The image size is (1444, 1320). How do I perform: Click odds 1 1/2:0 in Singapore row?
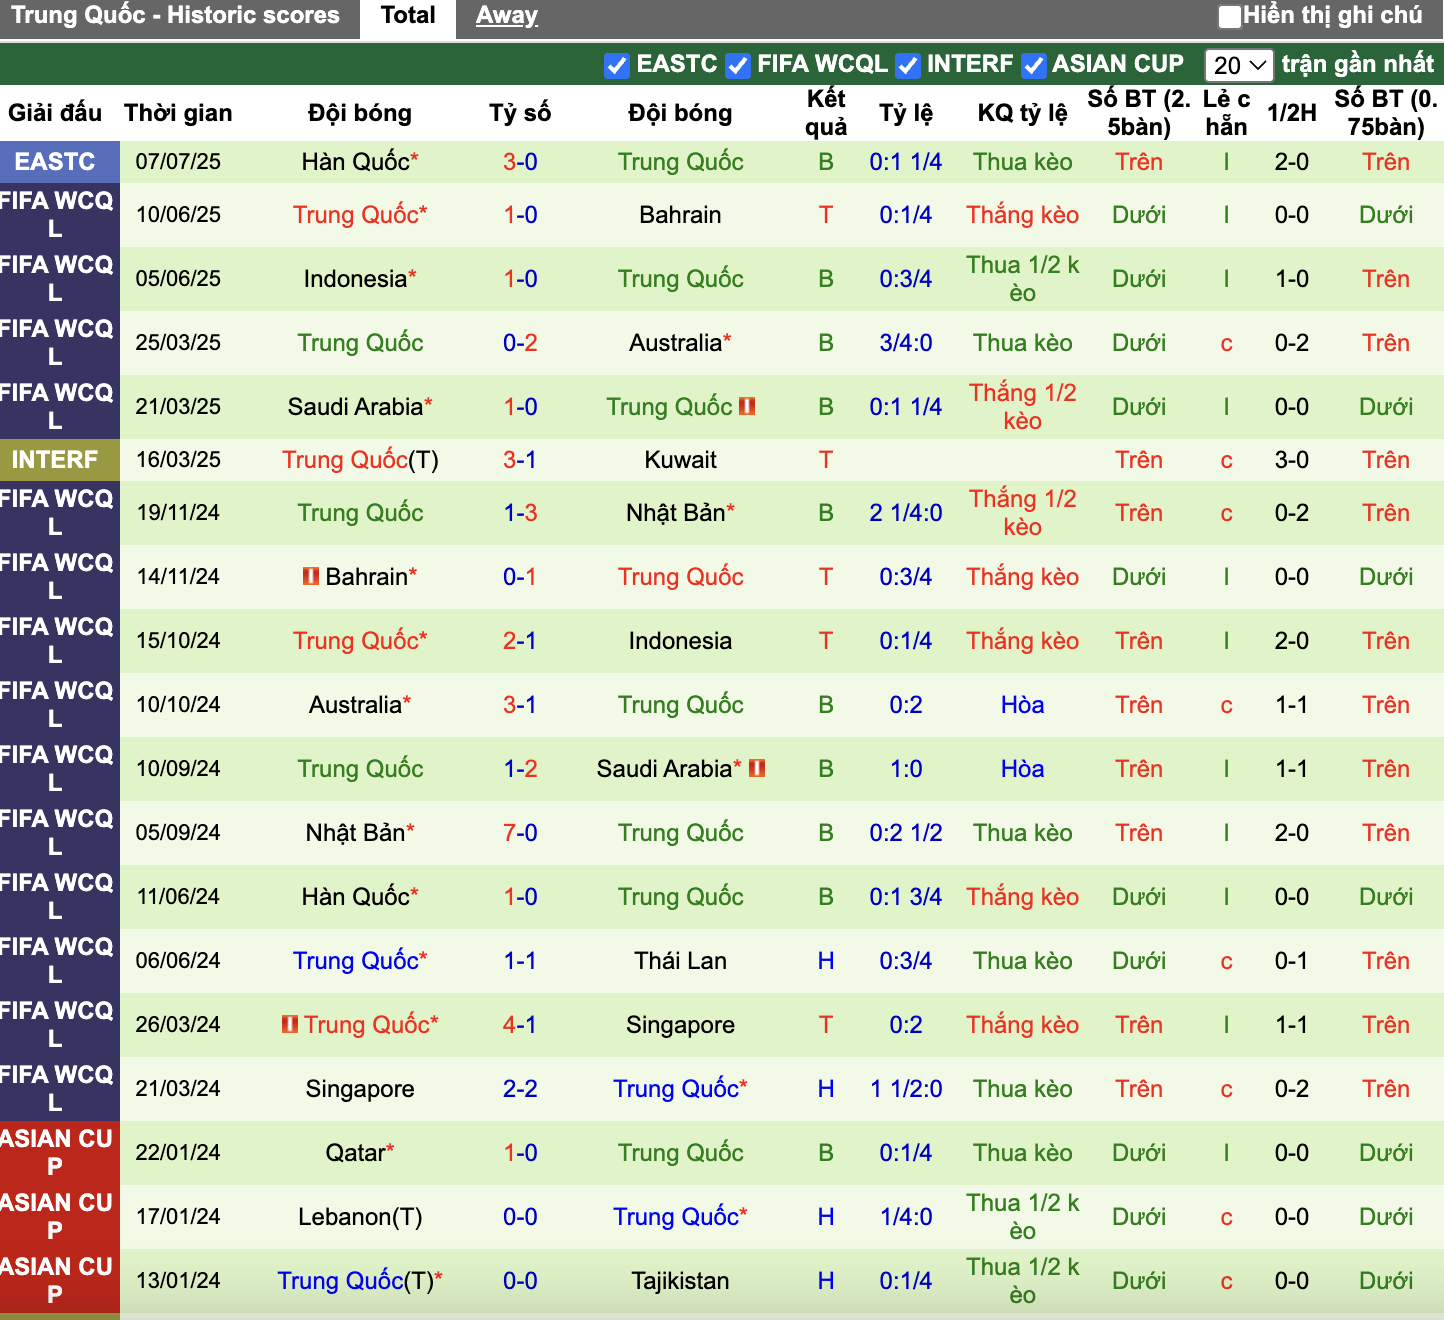coord(906,1089)
